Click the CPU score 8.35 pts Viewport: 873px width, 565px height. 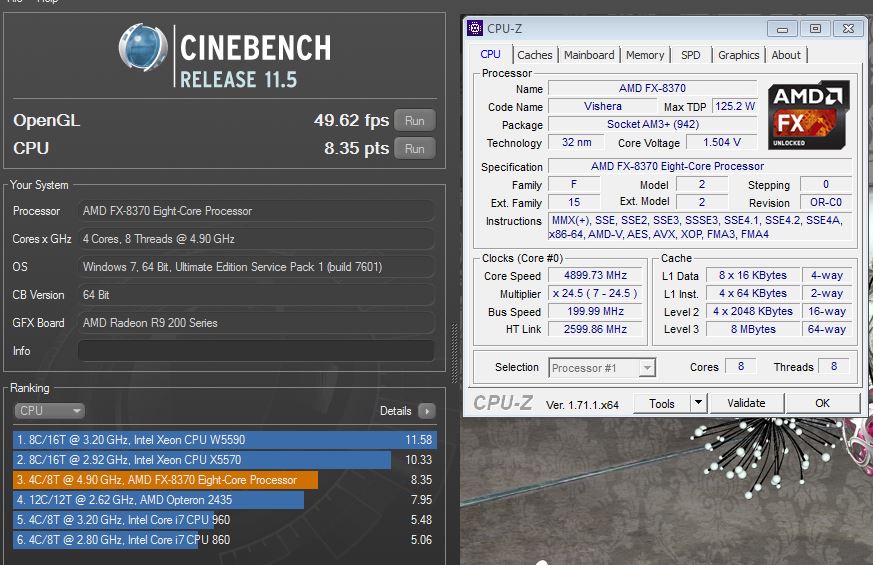coord(356,148)
